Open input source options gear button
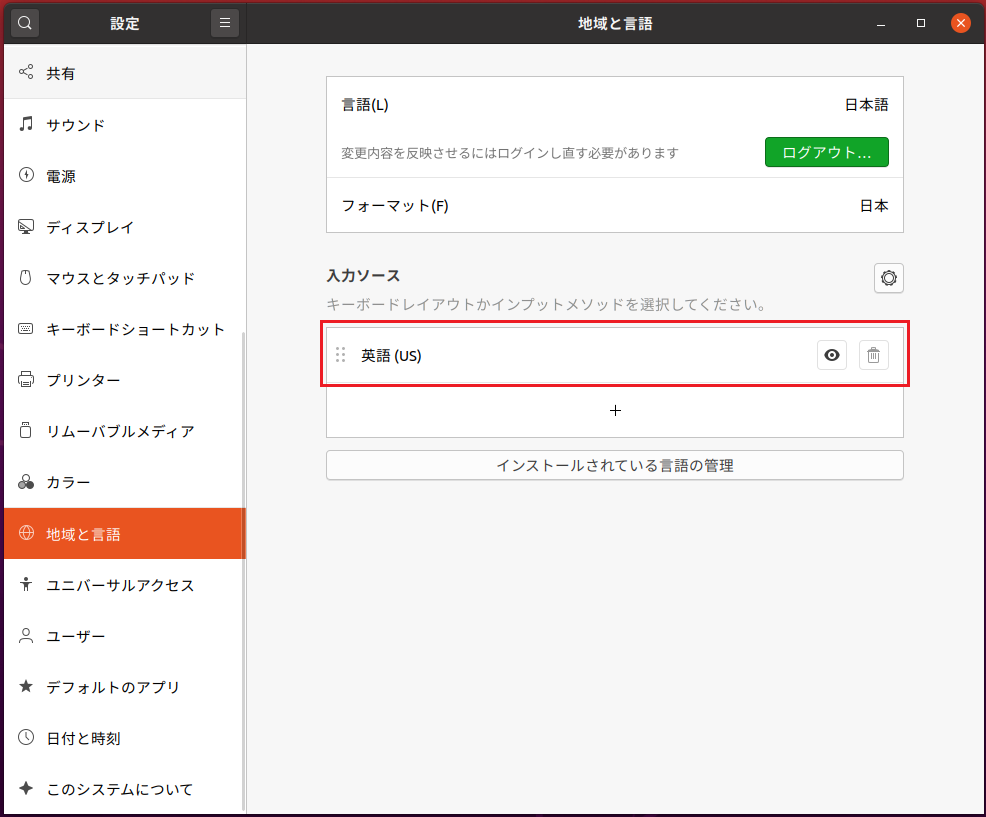986x817 pixels. point(889,278)
